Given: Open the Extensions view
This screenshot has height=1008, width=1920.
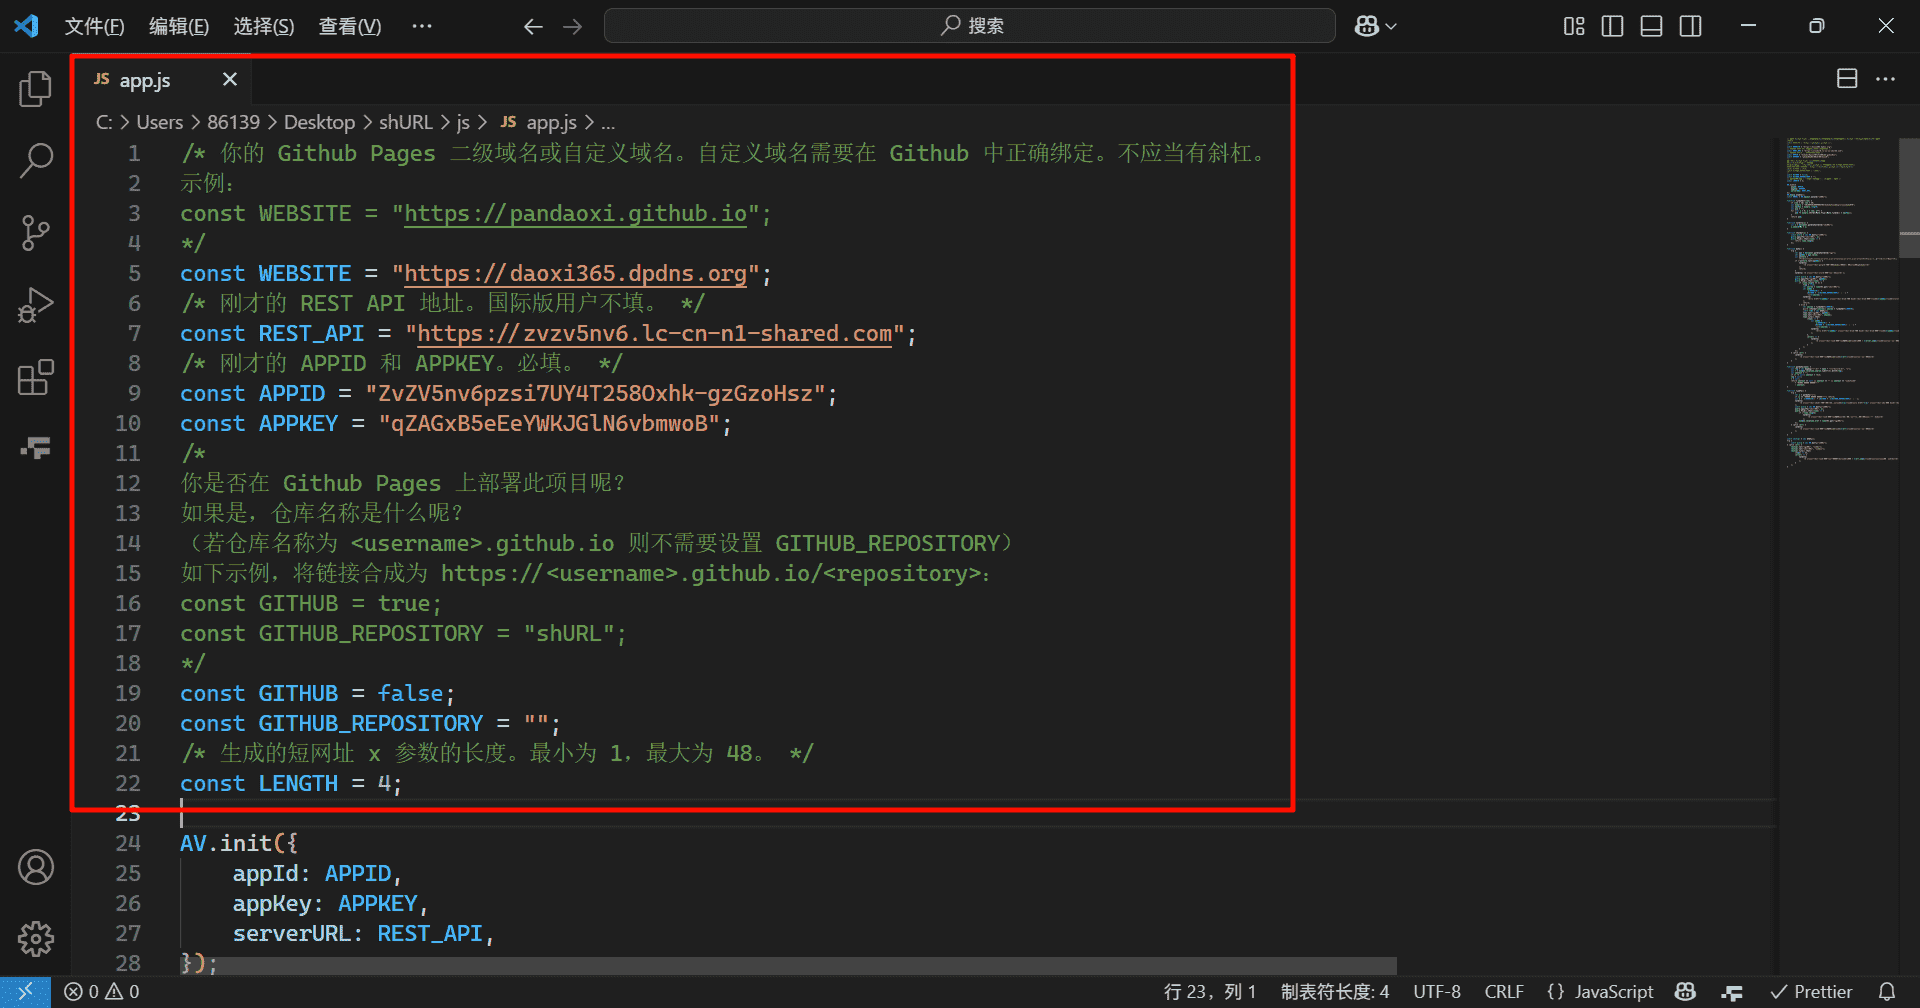Looking at the screenshot, I should point(35,377).
